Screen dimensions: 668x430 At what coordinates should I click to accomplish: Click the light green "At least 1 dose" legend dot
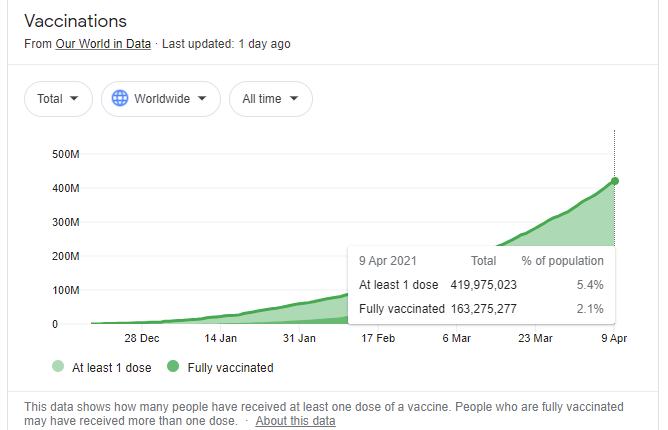(x=58, y=367)
